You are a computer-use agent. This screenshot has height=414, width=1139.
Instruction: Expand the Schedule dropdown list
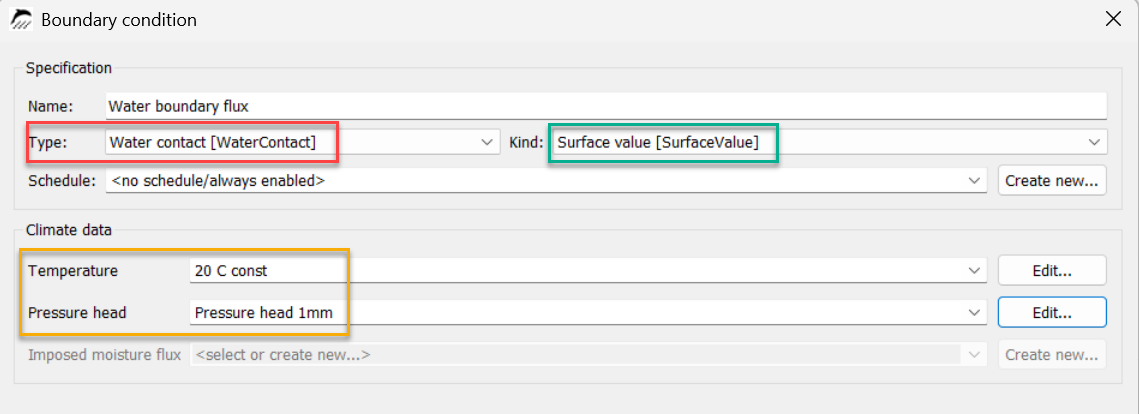(x=546, y=181)
